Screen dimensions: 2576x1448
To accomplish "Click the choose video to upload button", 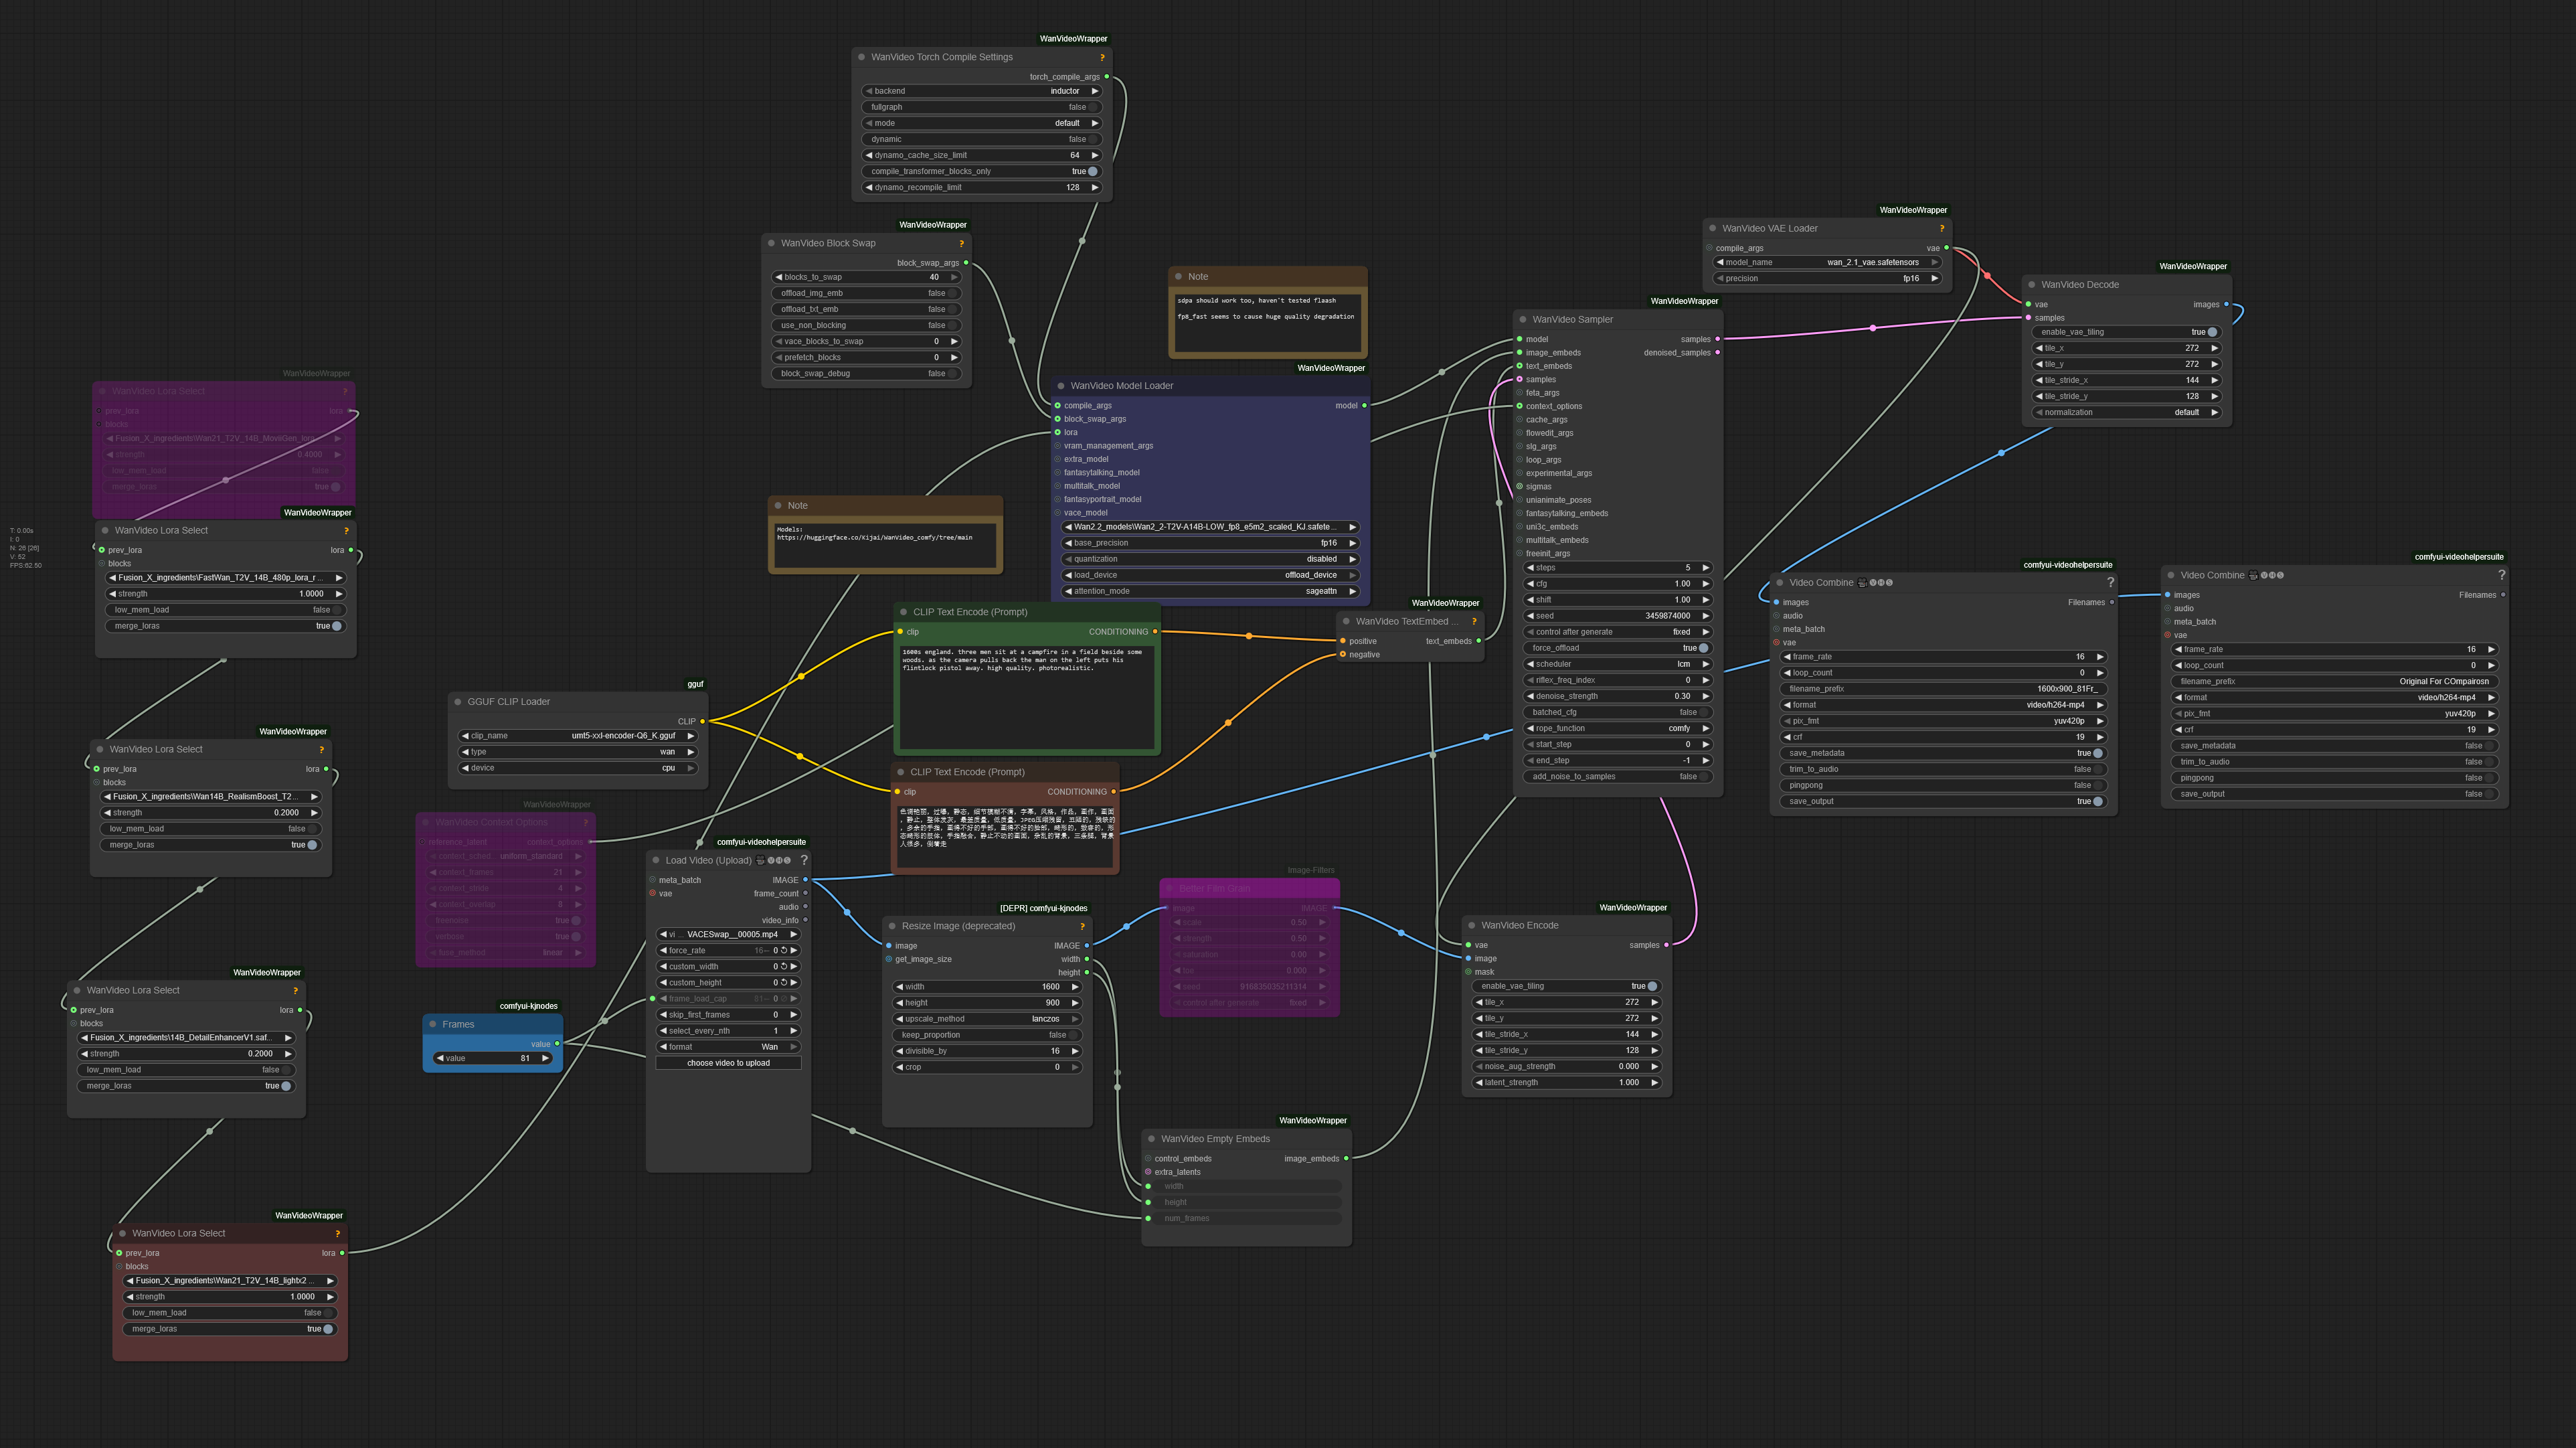I will pyautogui.click(x=728, y=1062).
